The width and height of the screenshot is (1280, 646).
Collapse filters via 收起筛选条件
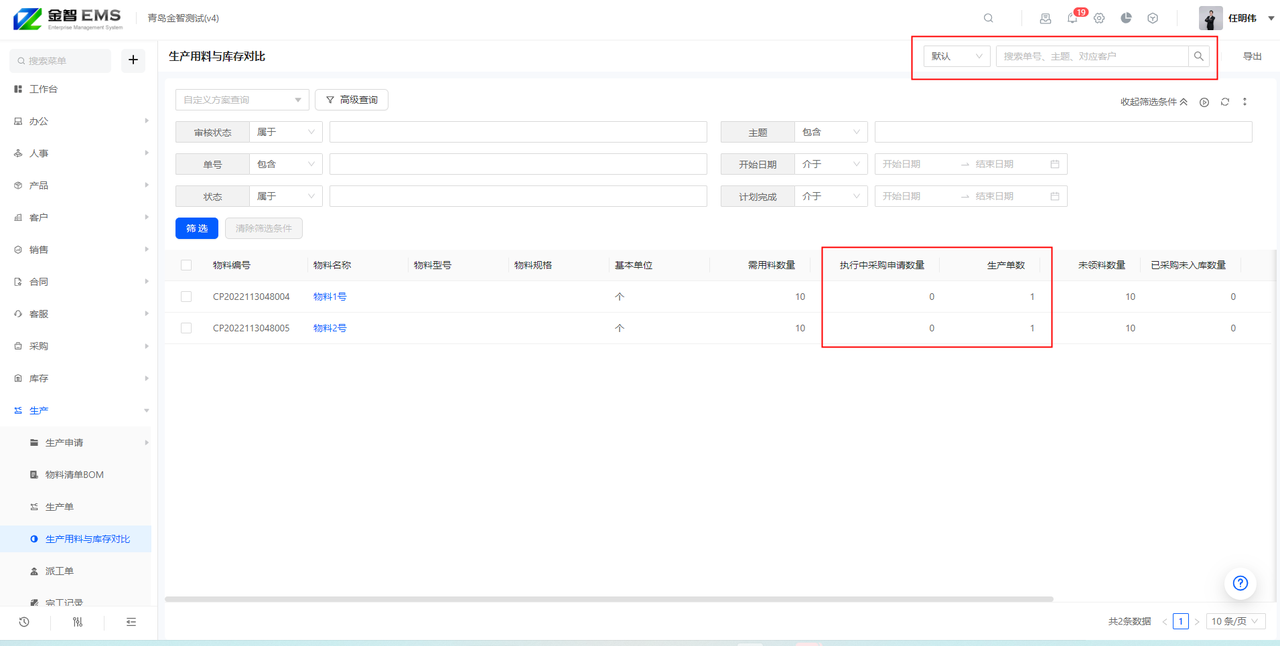click(x=1154, y=102)
